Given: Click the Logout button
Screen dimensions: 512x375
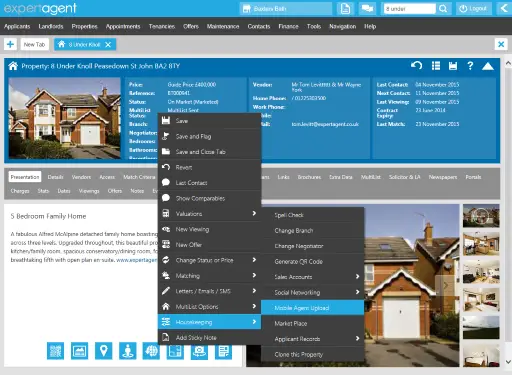Looking at the screenshot, I should [x=473, y=9].
